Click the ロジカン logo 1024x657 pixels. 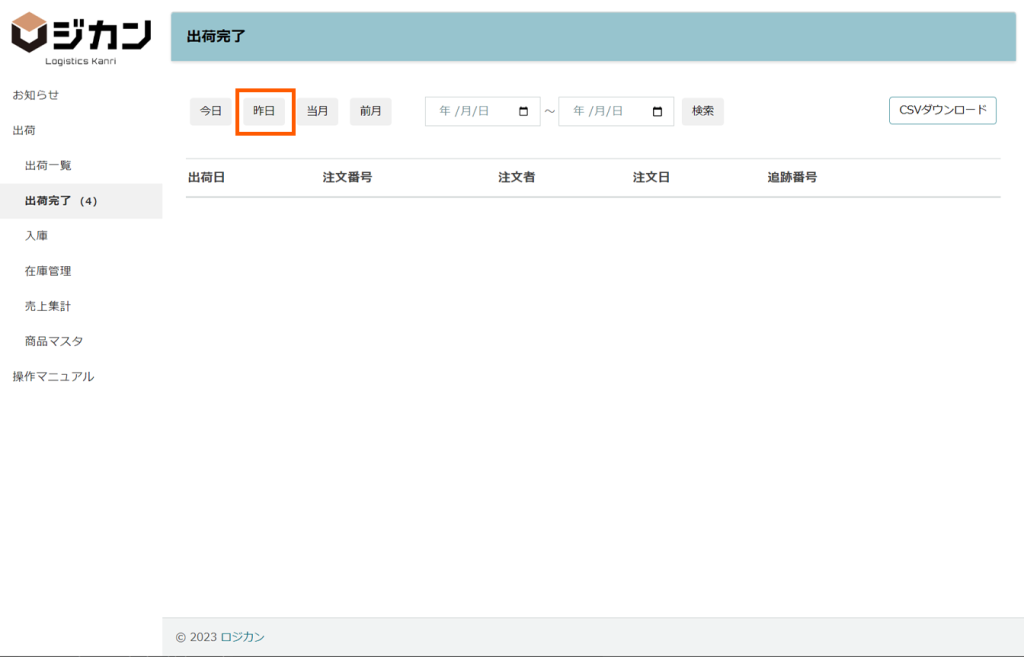[x=81, y=37]
